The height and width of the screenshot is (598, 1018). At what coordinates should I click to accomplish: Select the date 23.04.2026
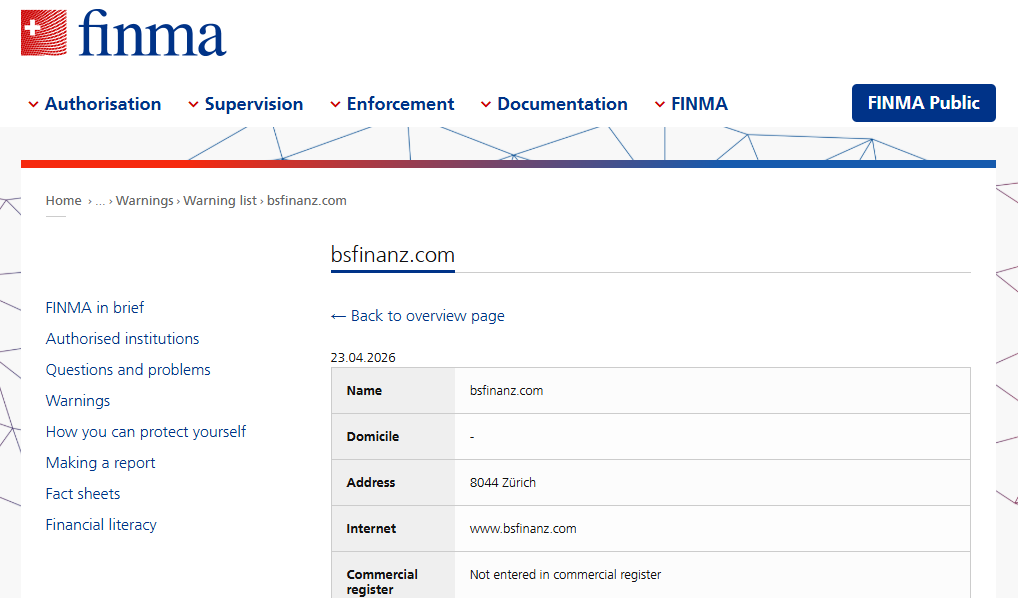click(x=363, y=358)
